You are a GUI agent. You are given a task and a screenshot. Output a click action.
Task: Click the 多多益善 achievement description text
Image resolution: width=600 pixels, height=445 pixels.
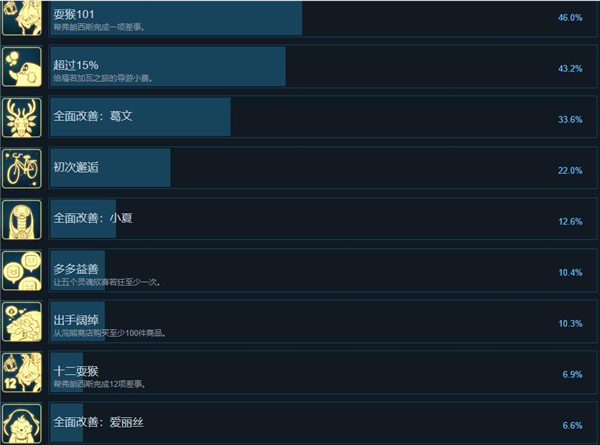(107, 282)
